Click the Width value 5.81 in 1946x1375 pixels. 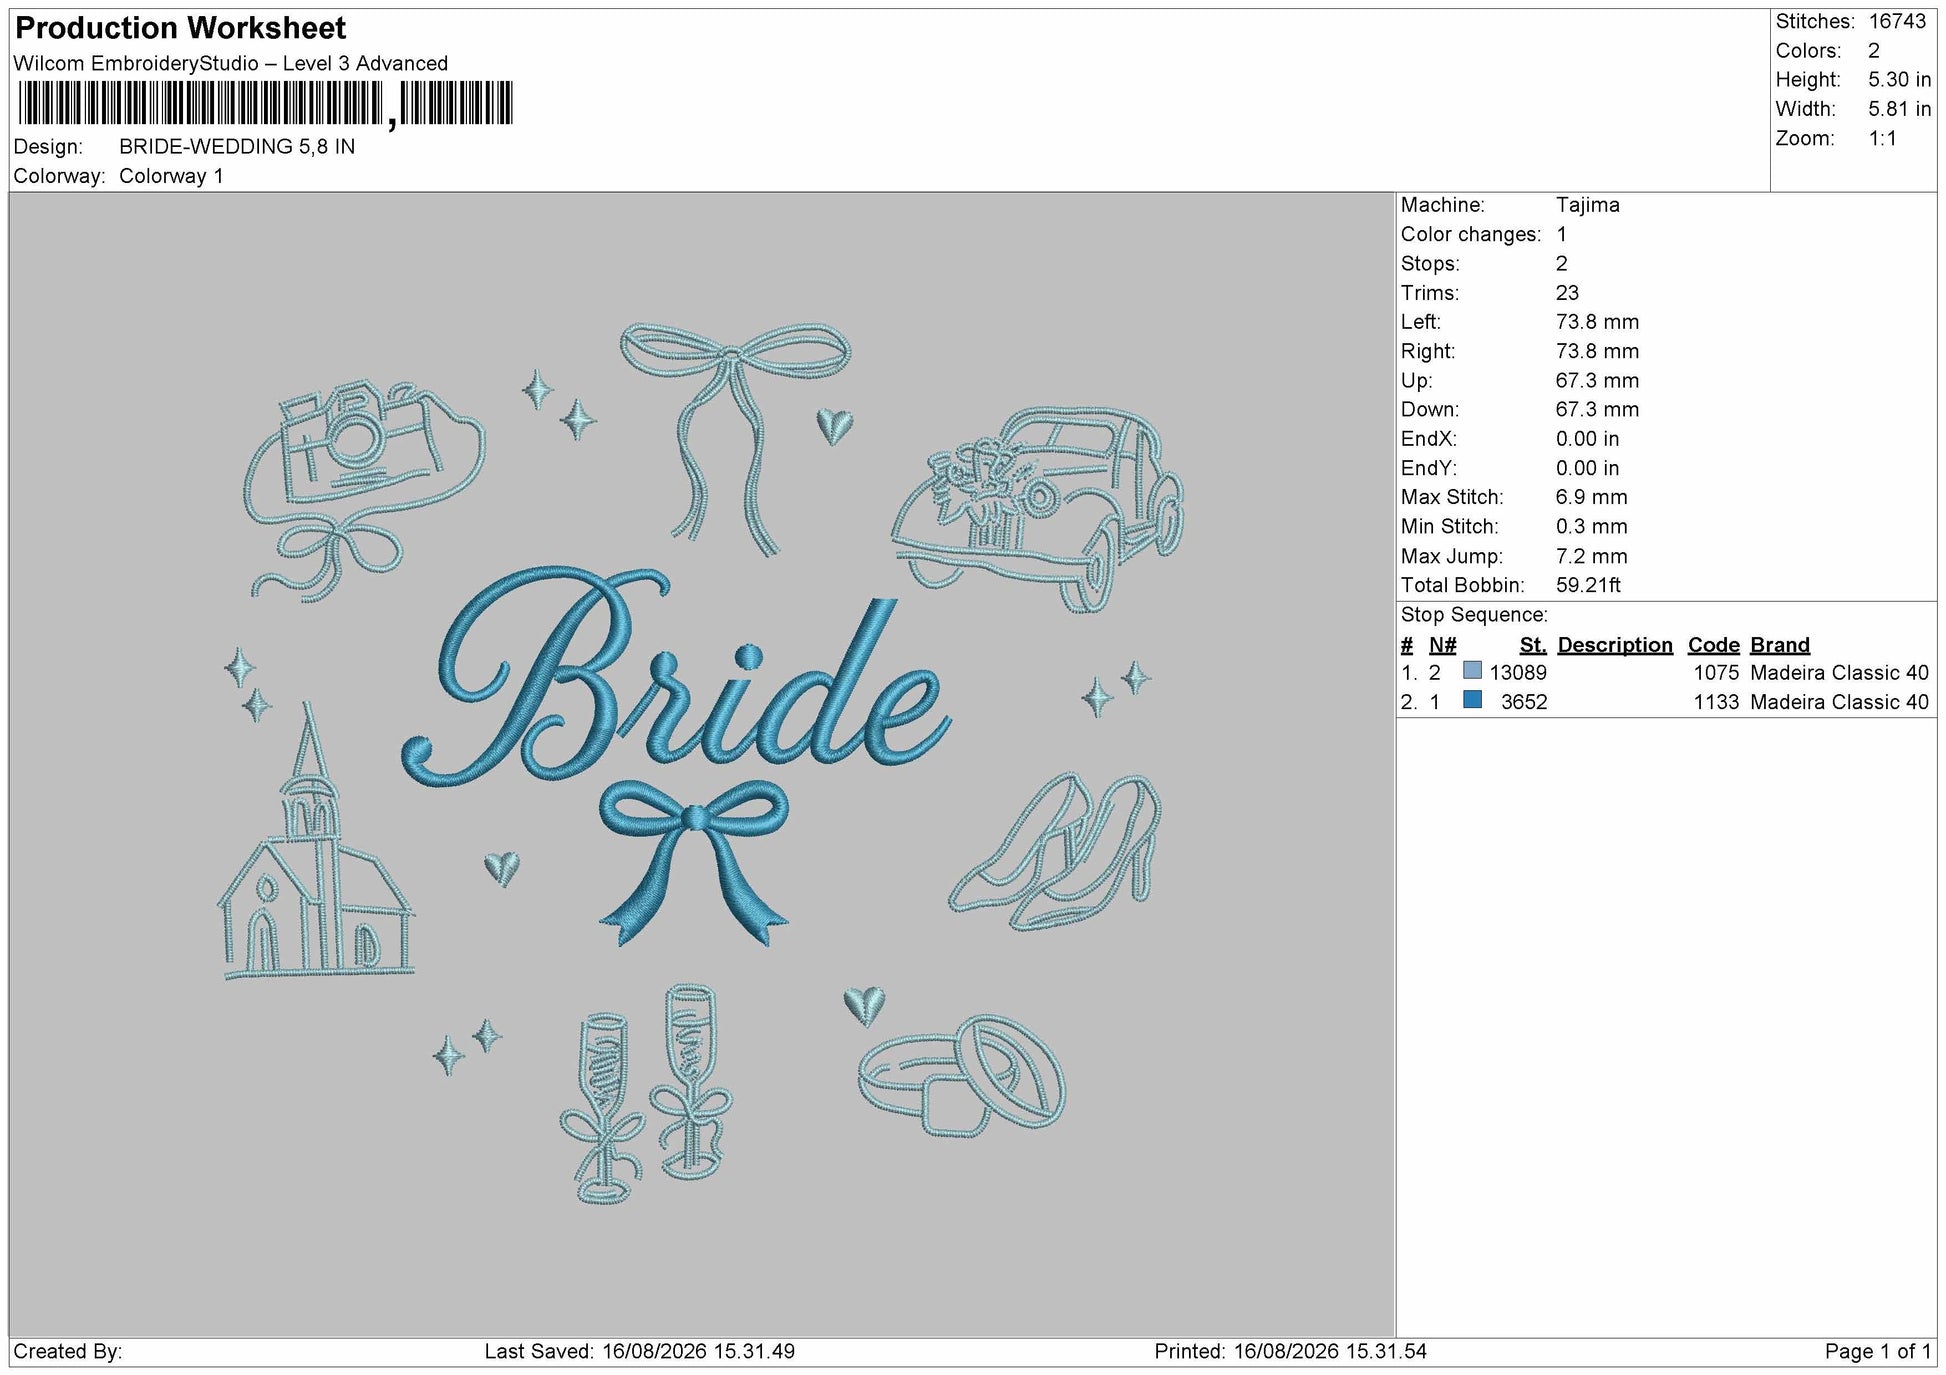[1899, 108]
